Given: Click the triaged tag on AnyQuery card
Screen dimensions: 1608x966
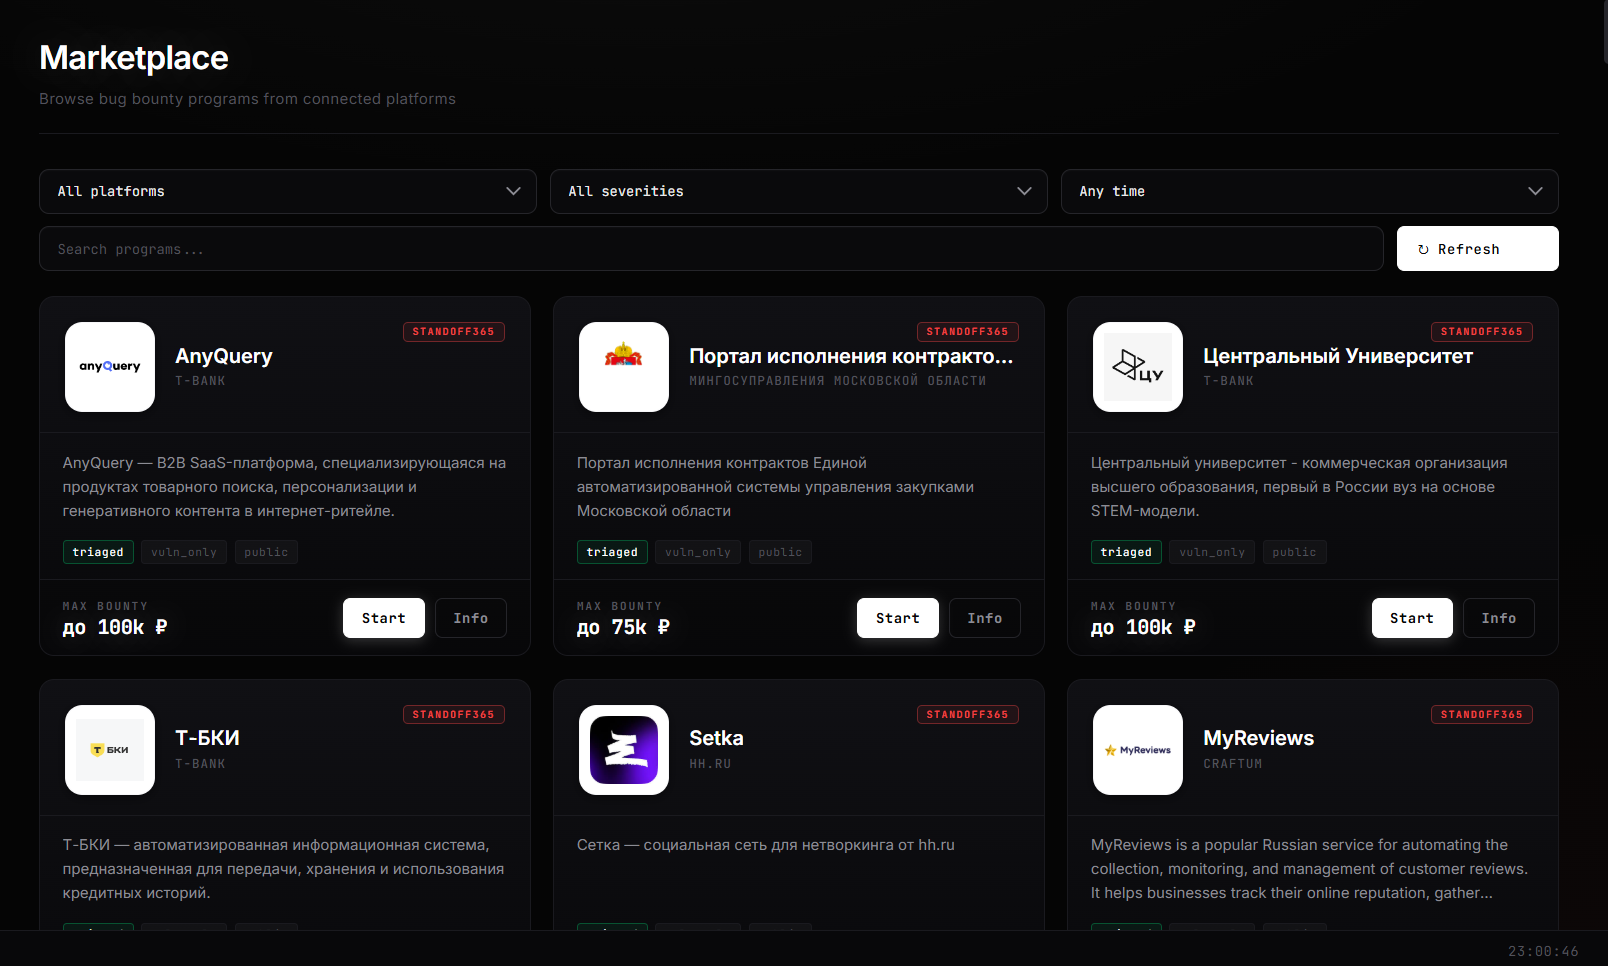Looking at the screenshot, I should tap(98, 552).
